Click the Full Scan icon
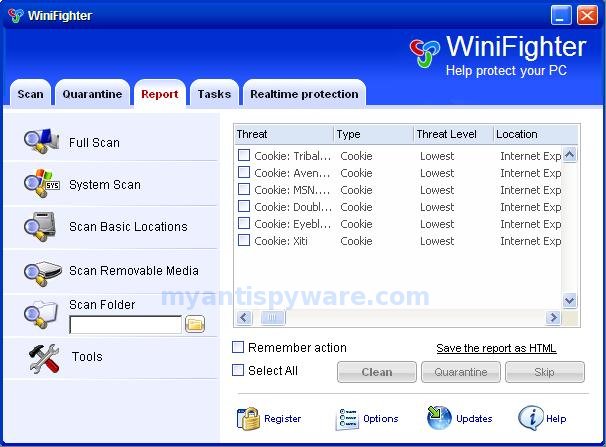606x447 pixels. [41, 141]
